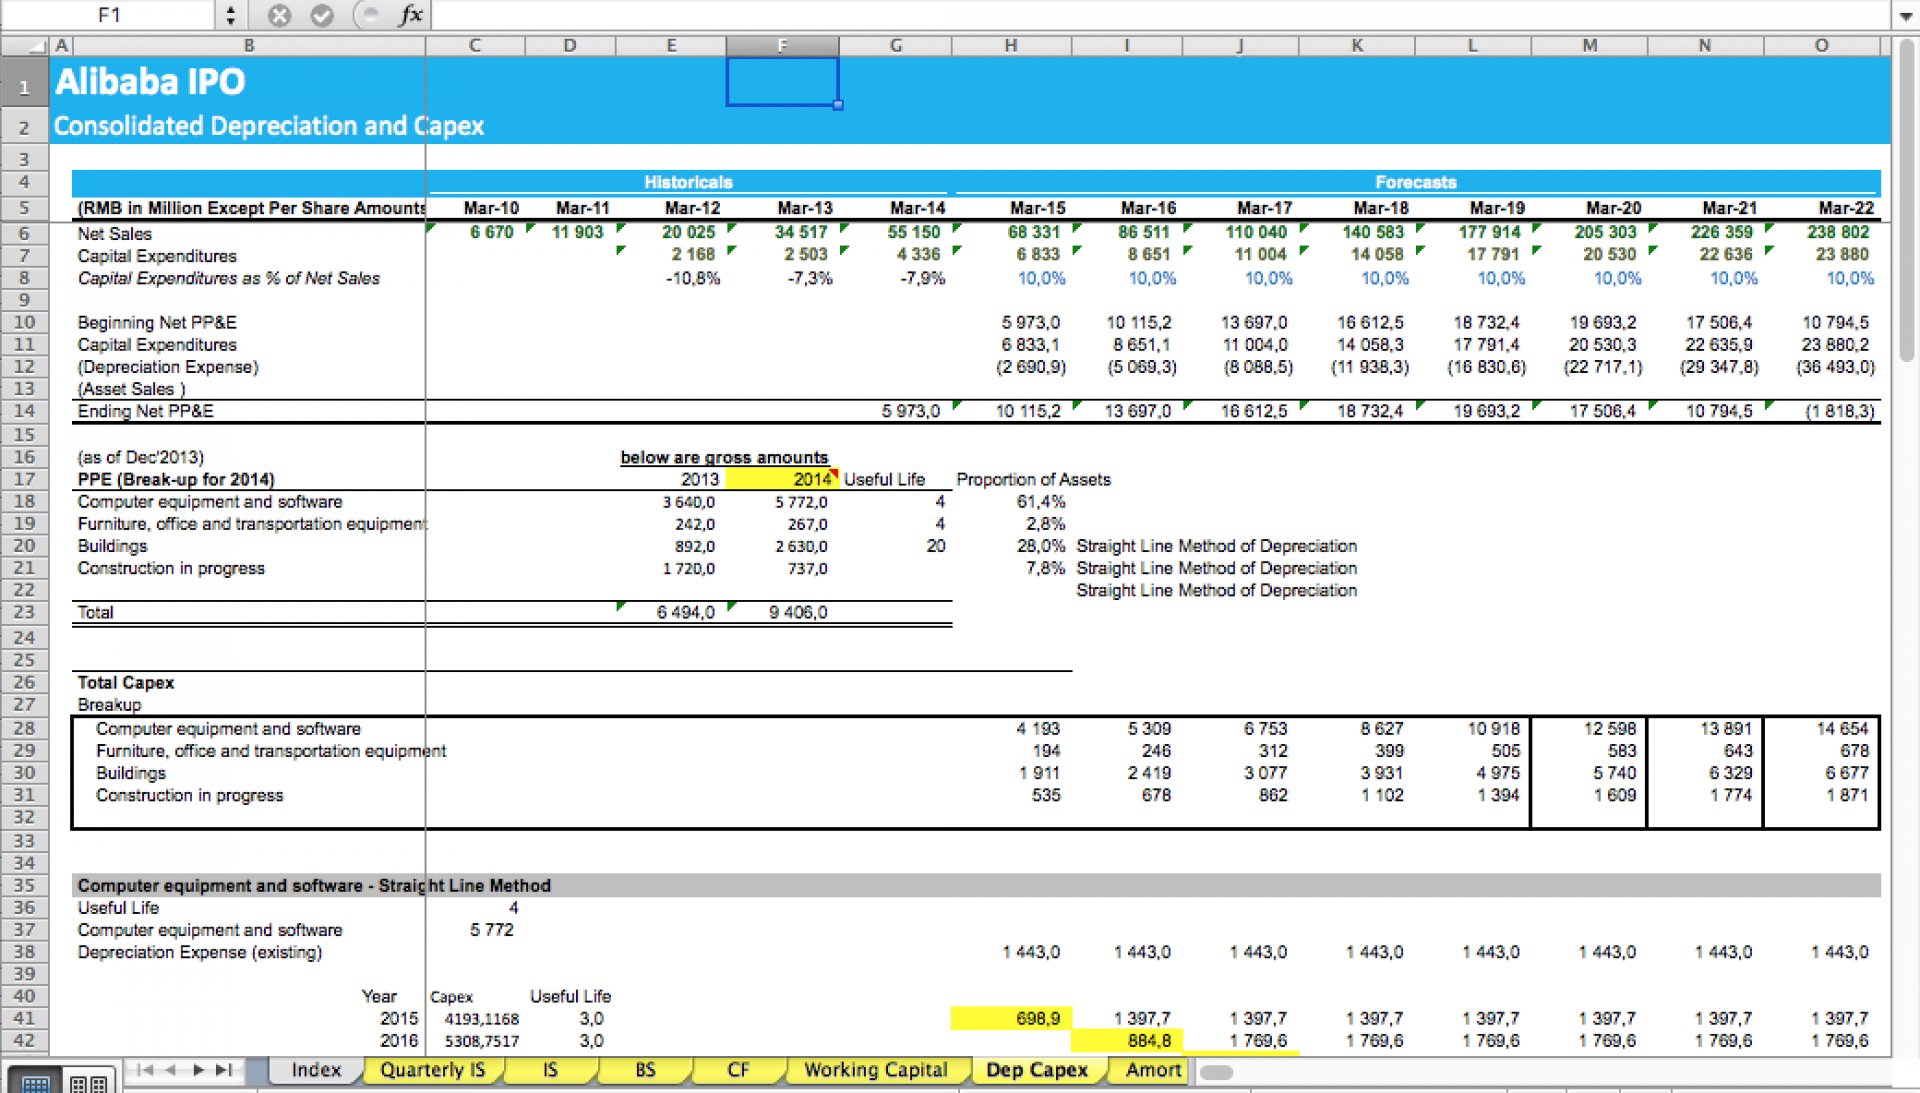Select the Dep Capex sheet tab
The image size is (1920, 1093).
point(1036,1070)
